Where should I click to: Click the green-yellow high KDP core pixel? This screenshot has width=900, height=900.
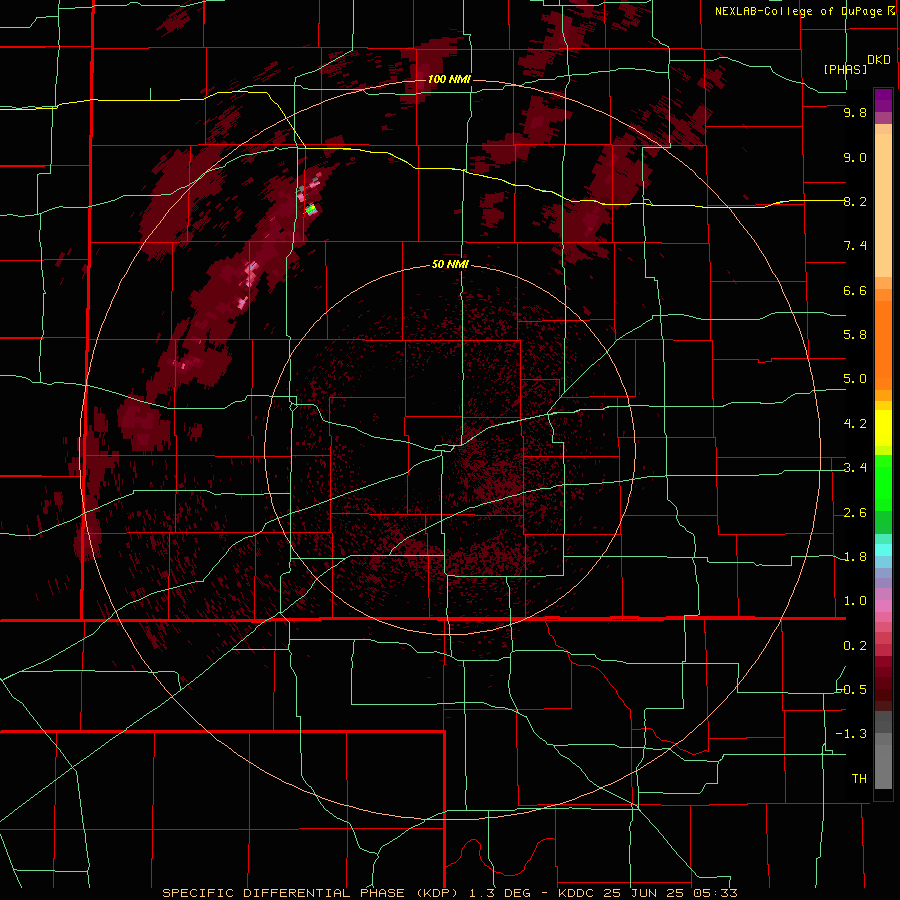click(x=311, y=210)
